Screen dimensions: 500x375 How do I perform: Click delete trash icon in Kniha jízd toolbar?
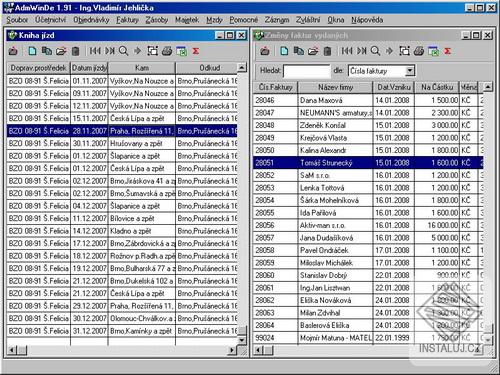76,51
